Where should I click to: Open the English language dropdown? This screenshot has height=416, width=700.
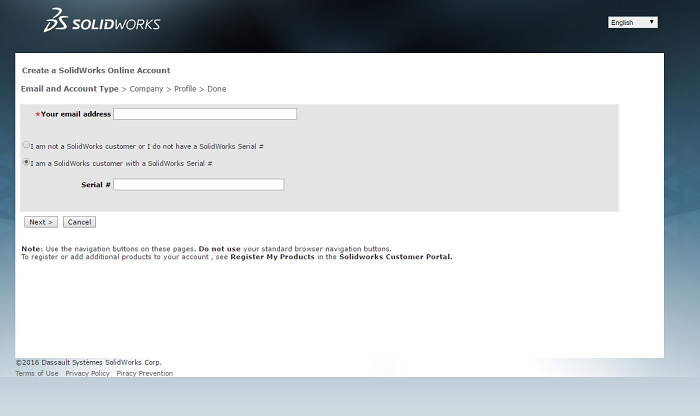633,22
